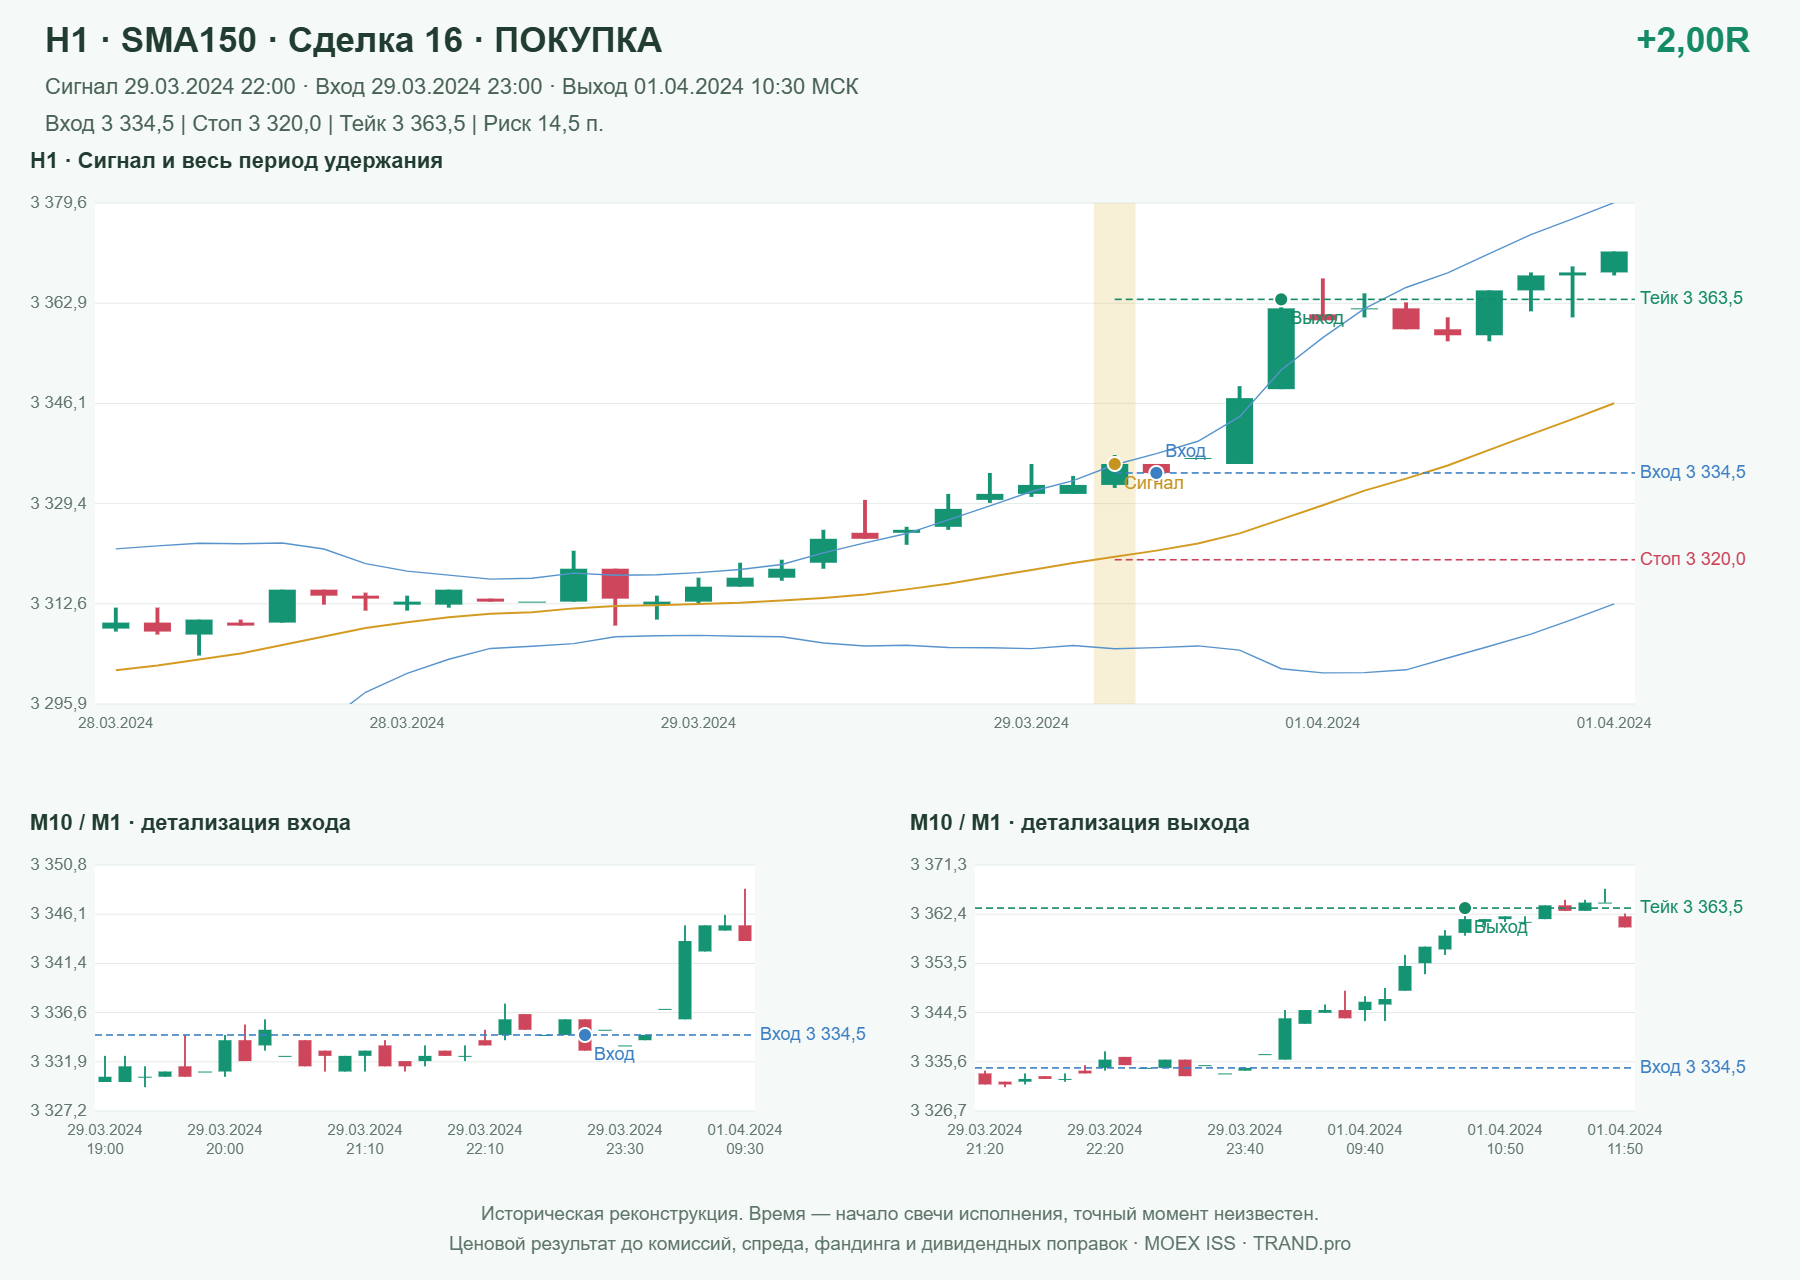Click the green Выход marker dot on H1 chart
The height and width of the screenshot is (1280, 1800).
[1281, 299]
